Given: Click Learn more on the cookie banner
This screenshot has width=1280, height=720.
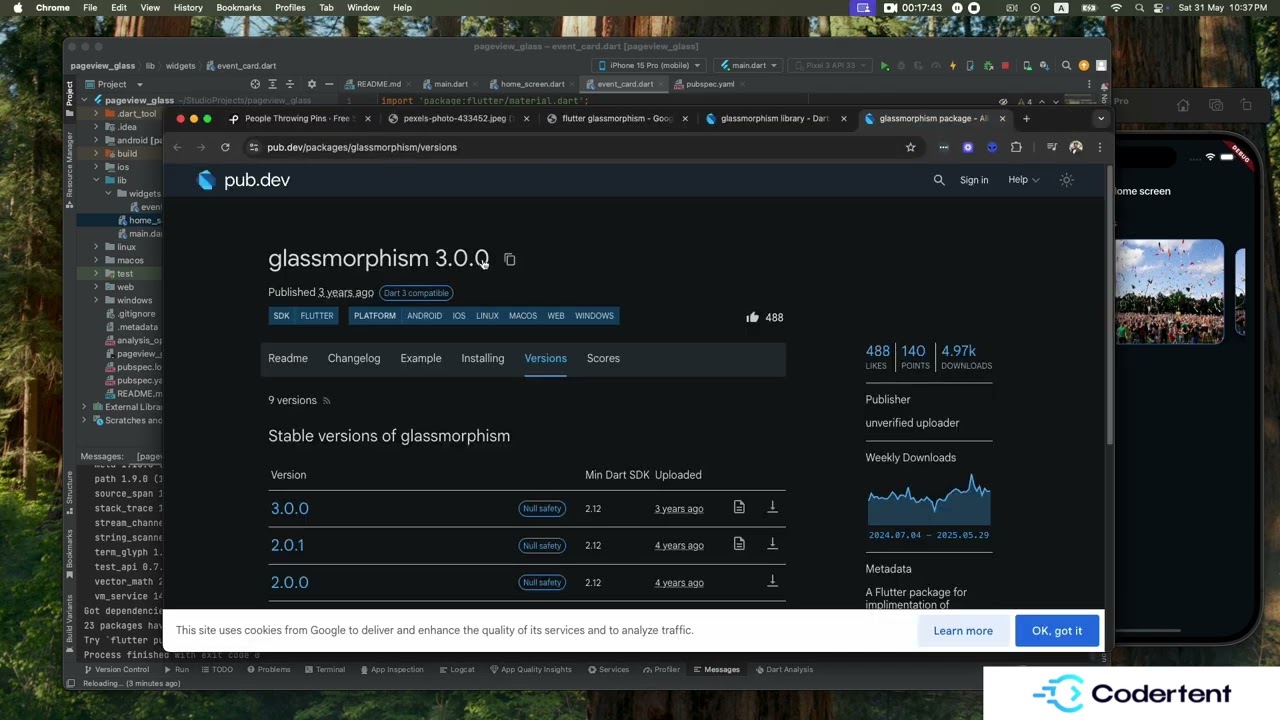Looking at the screenshot, I should pyautogui.click(x=963, y=631).
